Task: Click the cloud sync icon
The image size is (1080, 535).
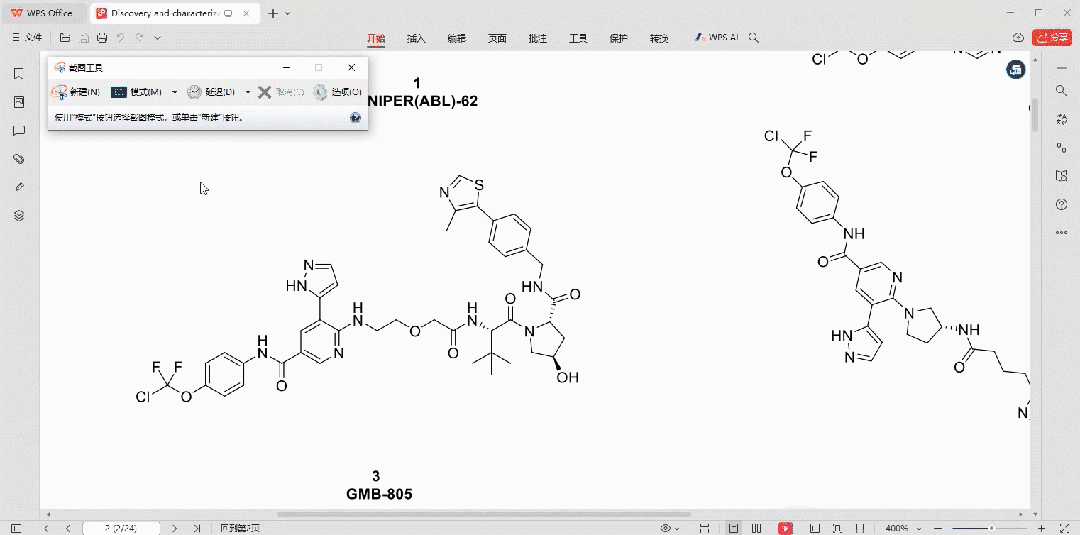Action: pos(1019,38)
